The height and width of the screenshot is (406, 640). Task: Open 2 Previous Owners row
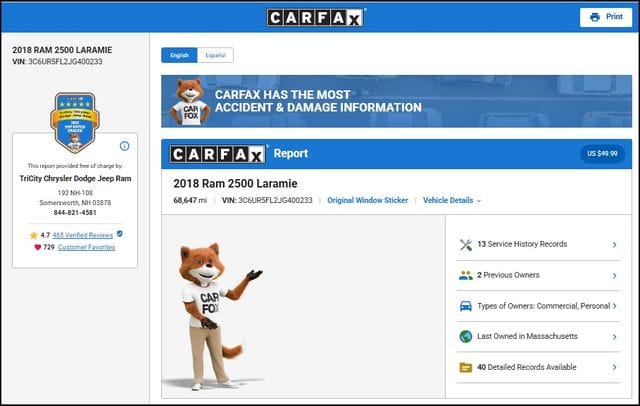click(x=538, y=275)
